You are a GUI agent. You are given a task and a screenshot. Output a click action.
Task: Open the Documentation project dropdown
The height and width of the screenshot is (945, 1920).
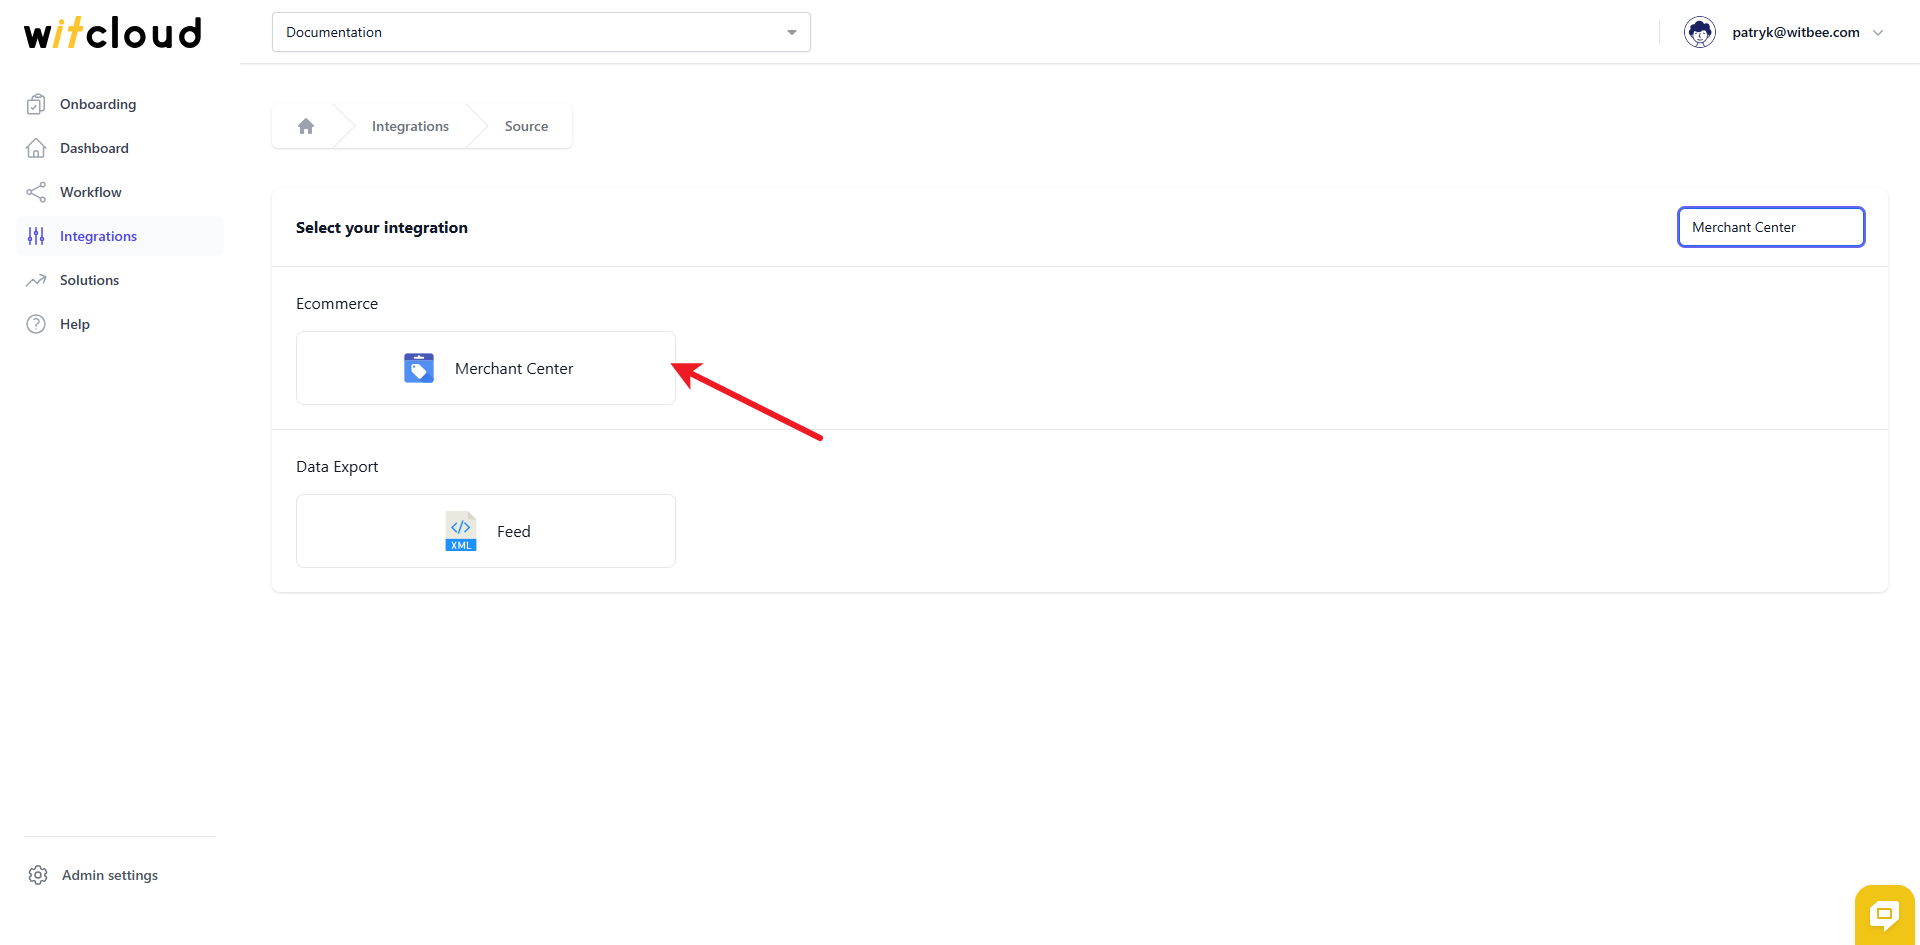541,32
